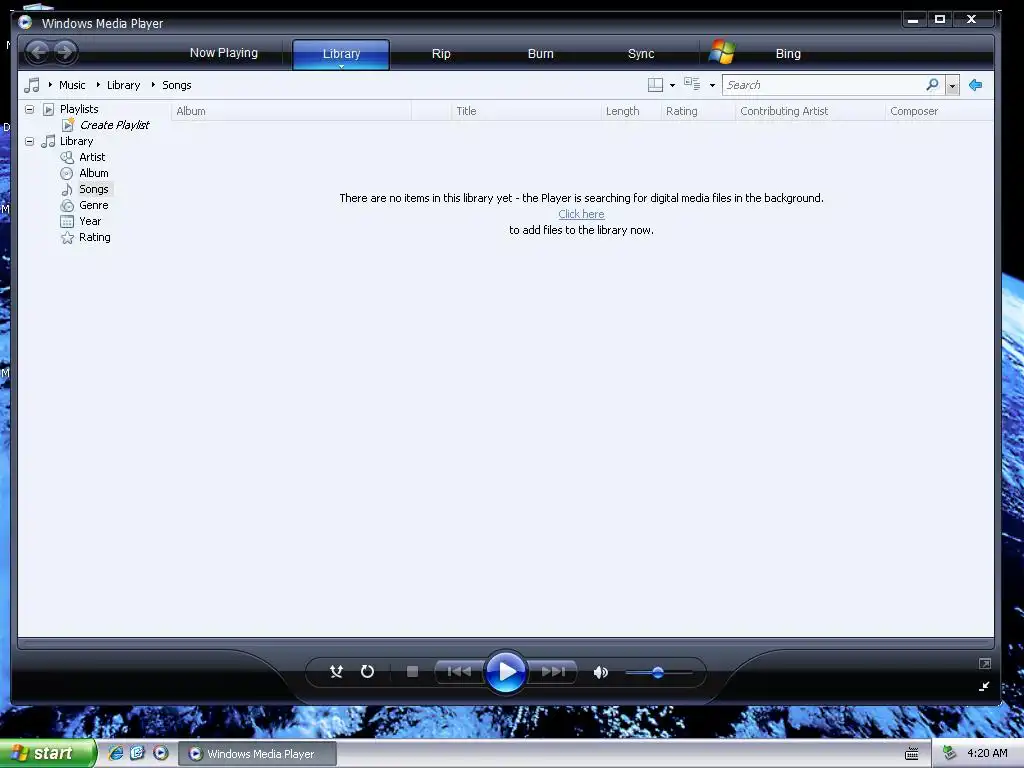This screenshot has width=1024, height=768.
Task: Open the Windows start menu
Action: [48, 753]
